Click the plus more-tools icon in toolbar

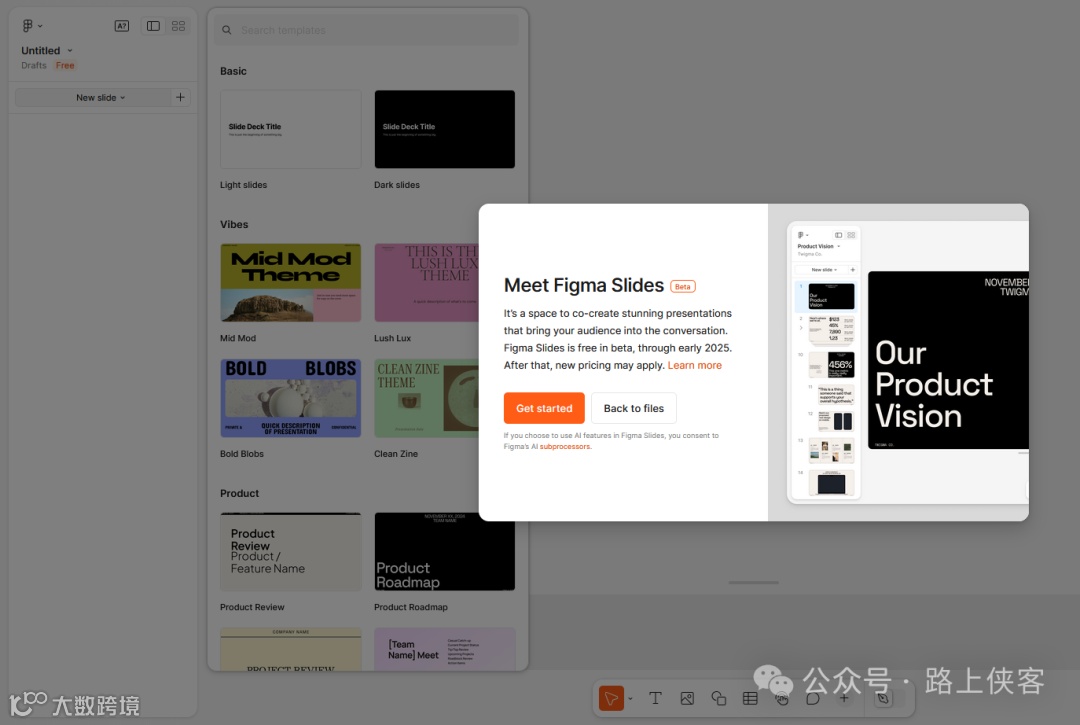844,698
